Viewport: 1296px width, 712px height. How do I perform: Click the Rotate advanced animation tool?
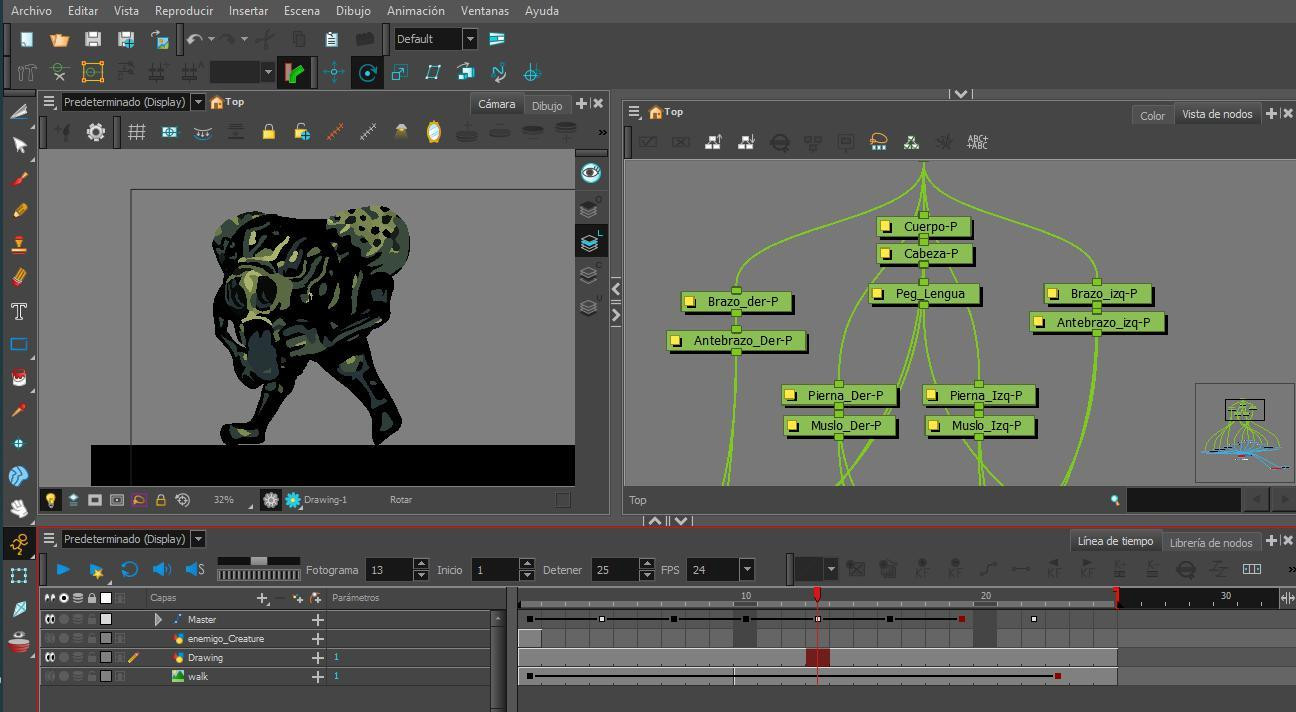[367, 72]
